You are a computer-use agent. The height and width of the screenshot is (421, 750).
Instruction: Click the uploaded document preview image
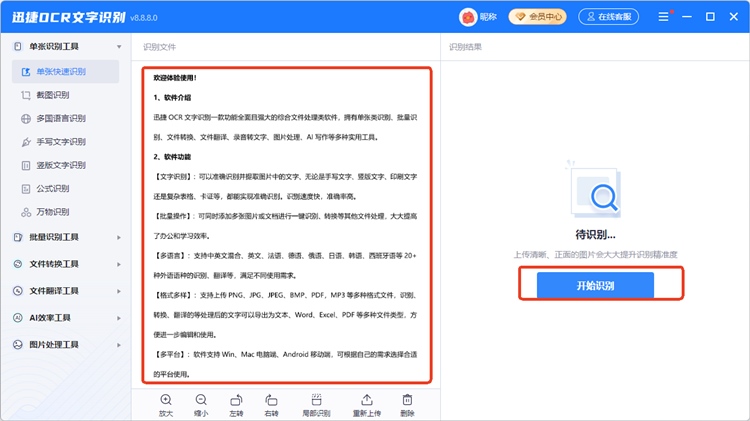[x=287, y=225]
